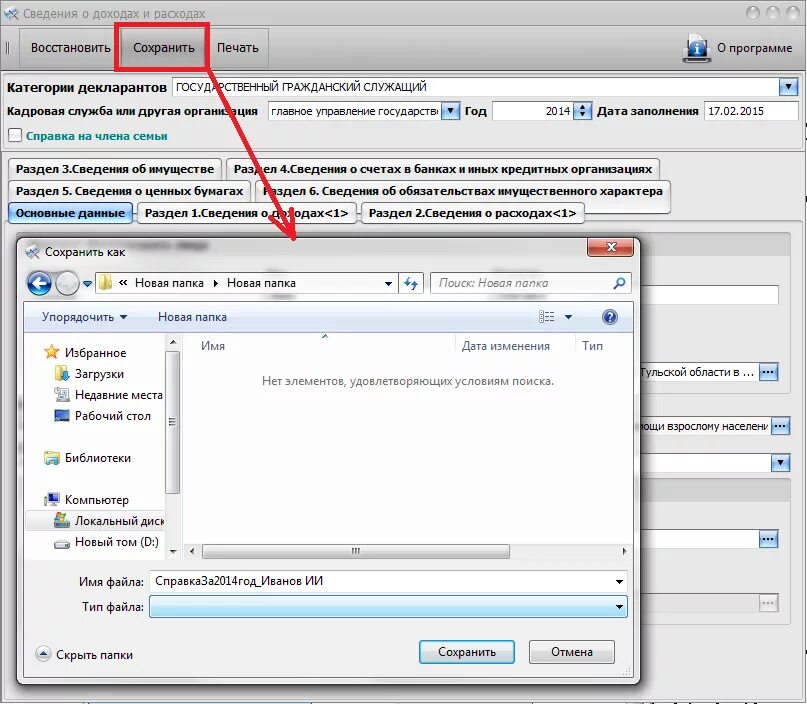Click the Восстановить toolbar button
Viewport: 807px width, 704px height.
tap(71, 47)
